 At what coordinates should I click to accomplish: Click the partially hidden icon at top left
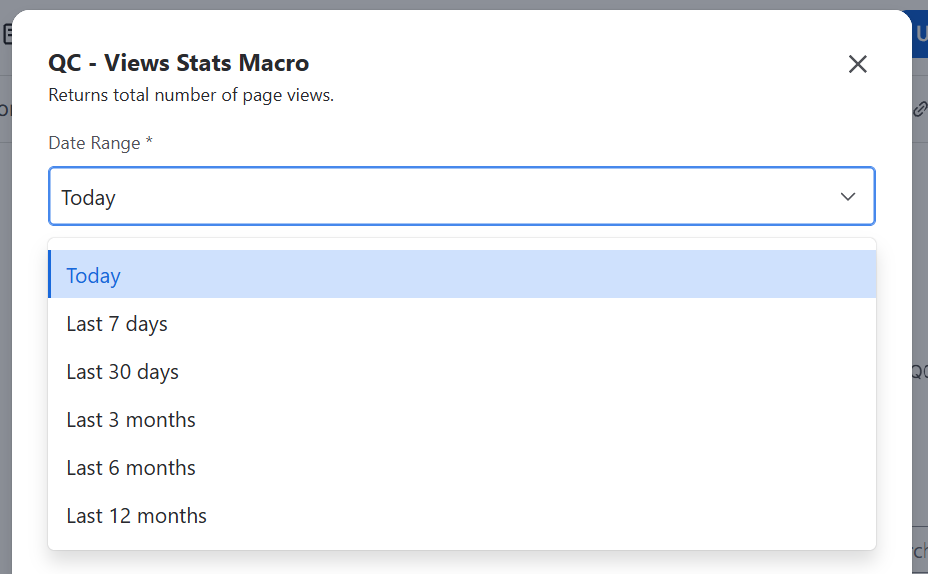coord(7,34)
